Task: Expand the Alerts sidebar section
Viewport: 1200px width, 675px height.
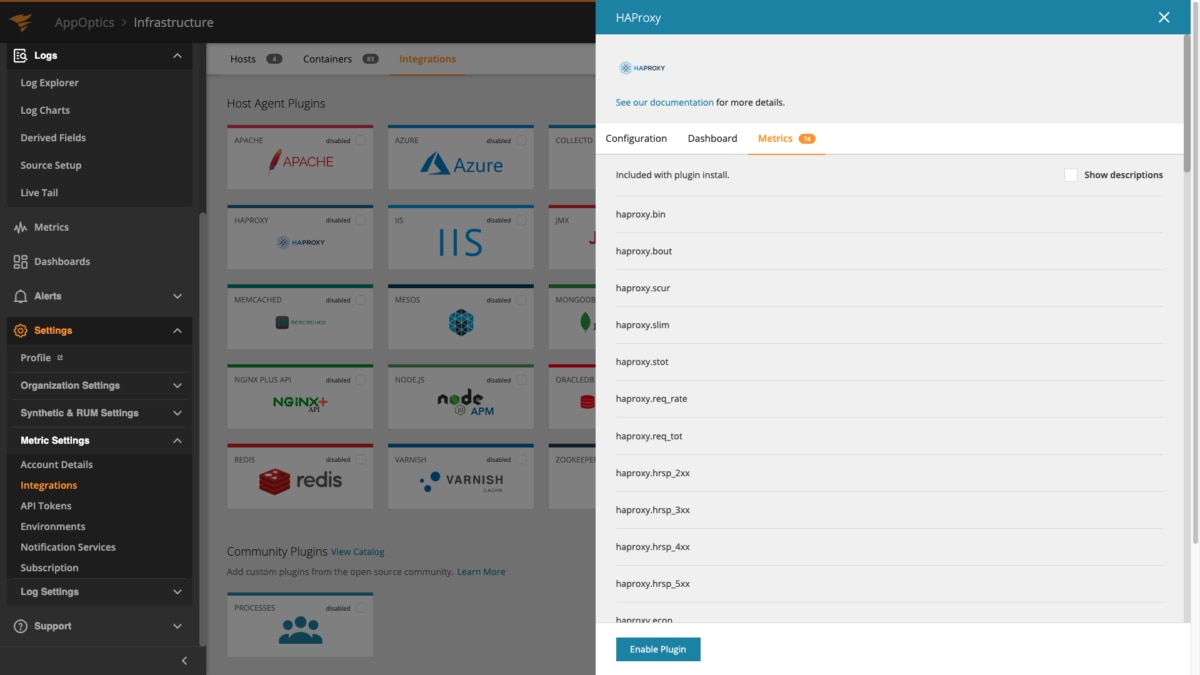Action: click(x=177, y=296)
